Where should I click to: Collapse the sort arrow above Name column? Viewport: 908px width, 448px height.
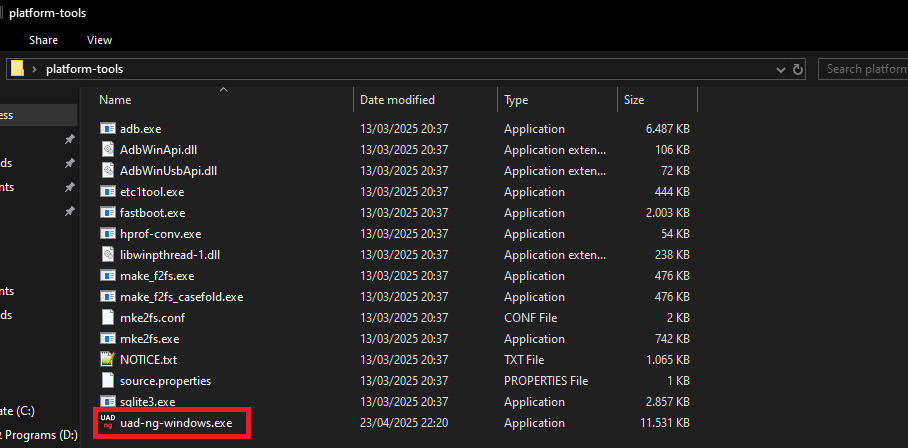click(223, 90)
